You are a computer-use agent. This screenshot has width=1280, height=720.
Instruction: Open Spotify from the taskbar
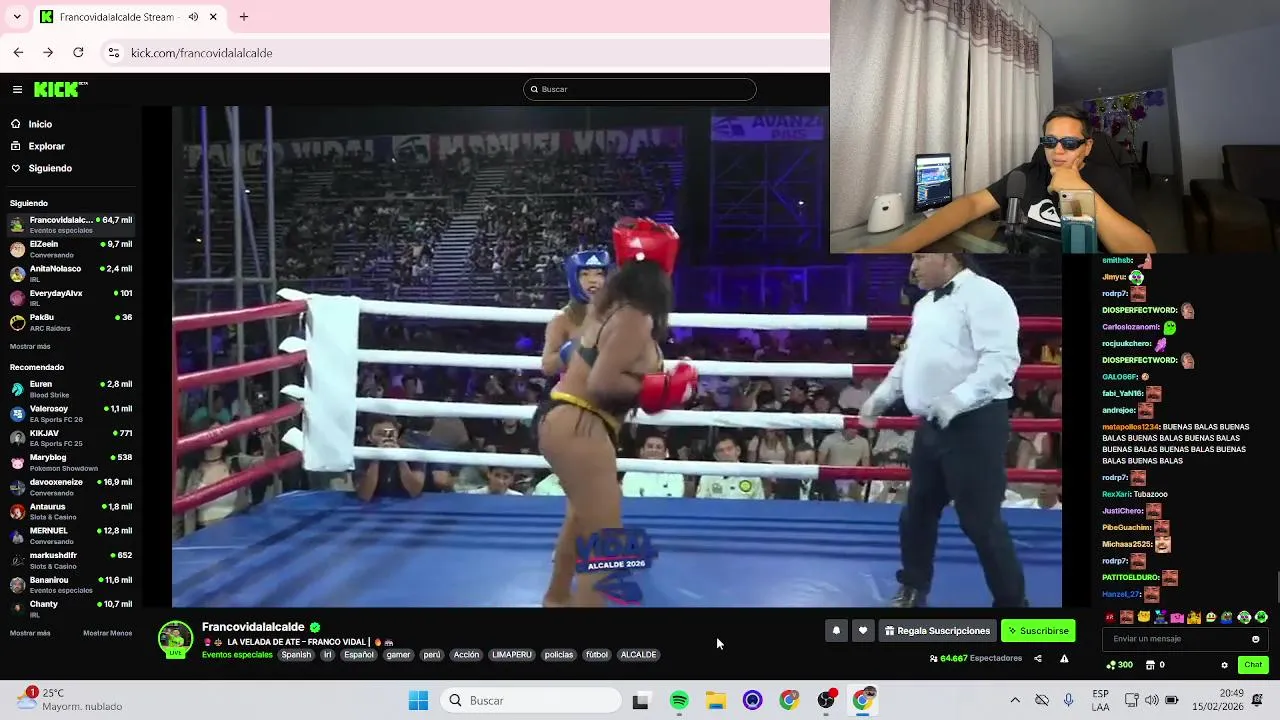[x=679, y=700]
